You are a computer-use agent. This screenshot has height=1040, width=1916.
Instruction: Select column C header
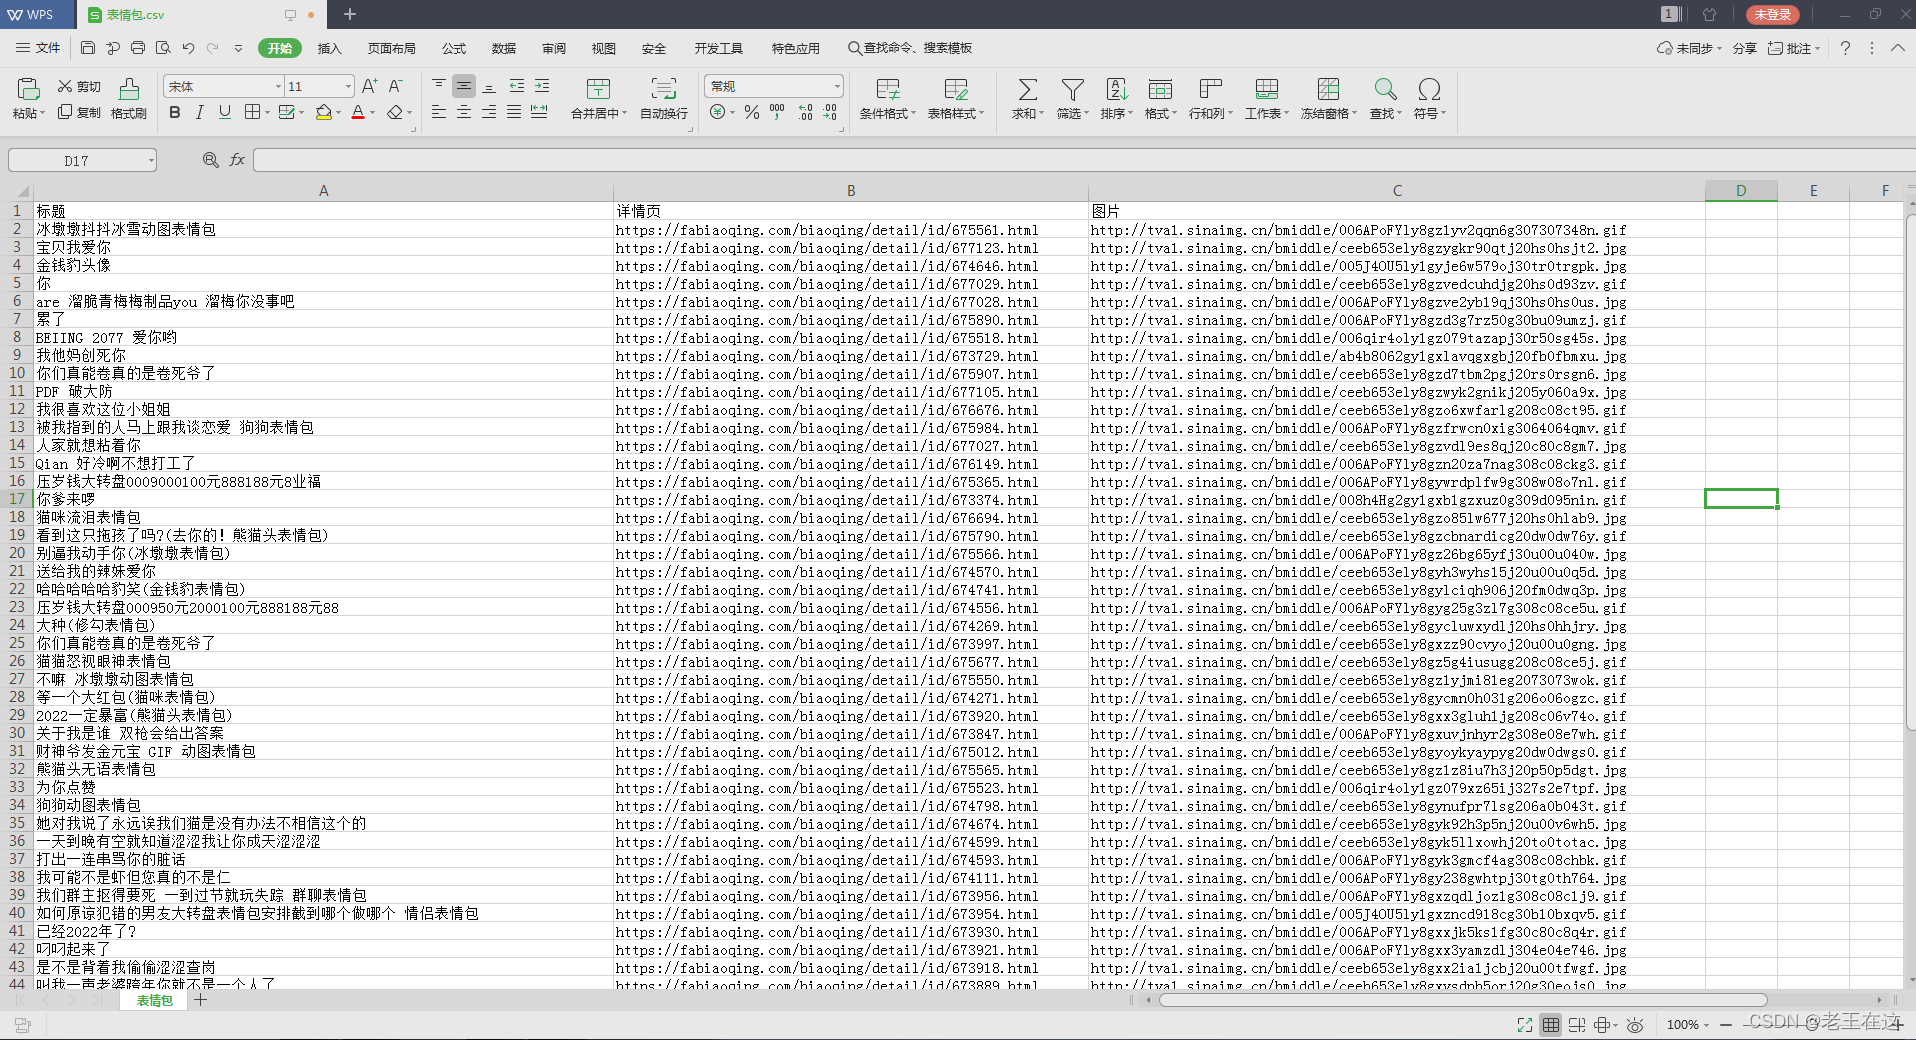click(x=1397, y=191)
